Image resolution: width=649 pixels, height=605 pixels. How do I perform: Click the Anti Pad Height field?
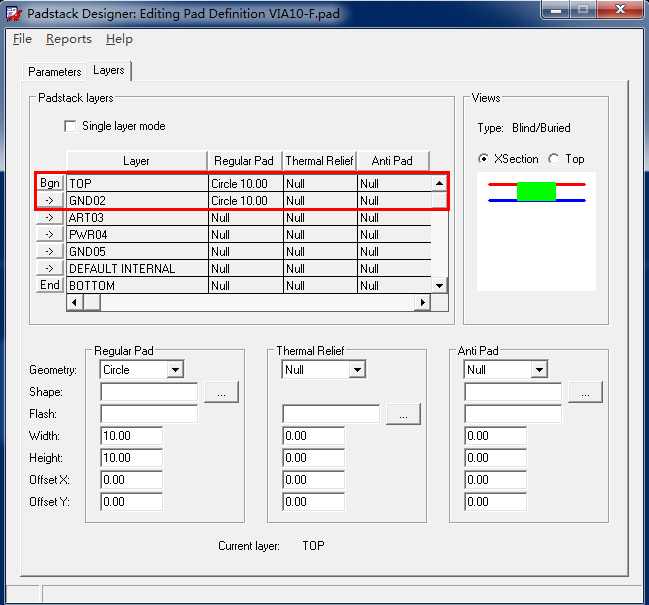click(x=495, y=458)
